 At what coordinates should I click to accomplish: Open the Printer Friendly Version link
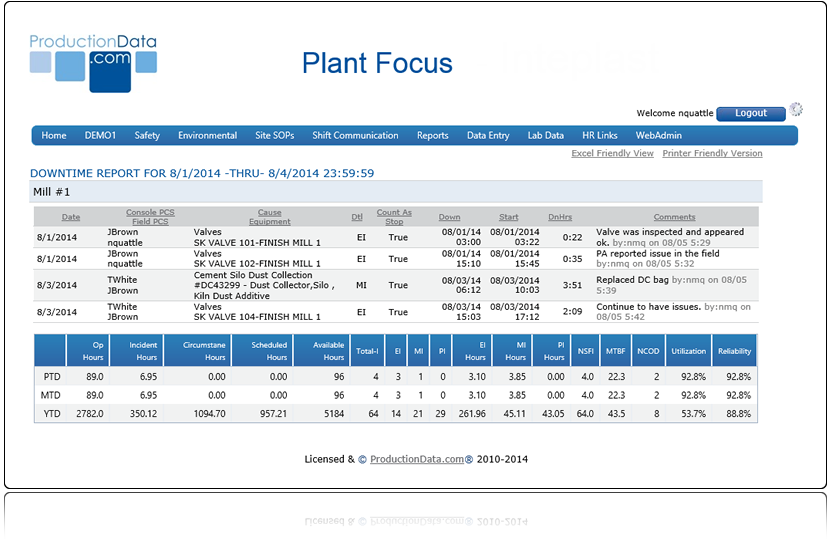point(712,154)
